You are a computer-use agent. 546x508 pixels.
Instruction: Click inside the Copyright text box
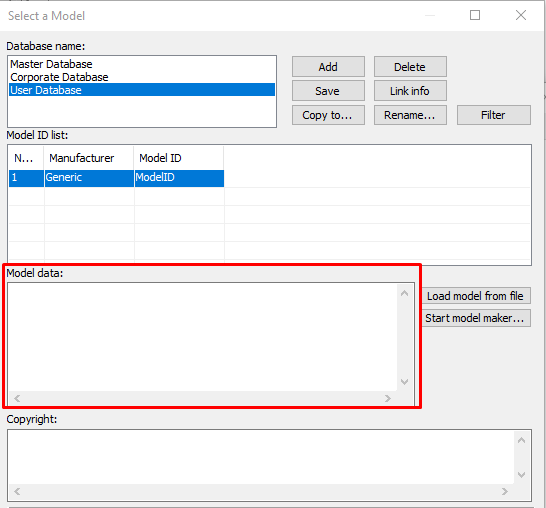261,457
